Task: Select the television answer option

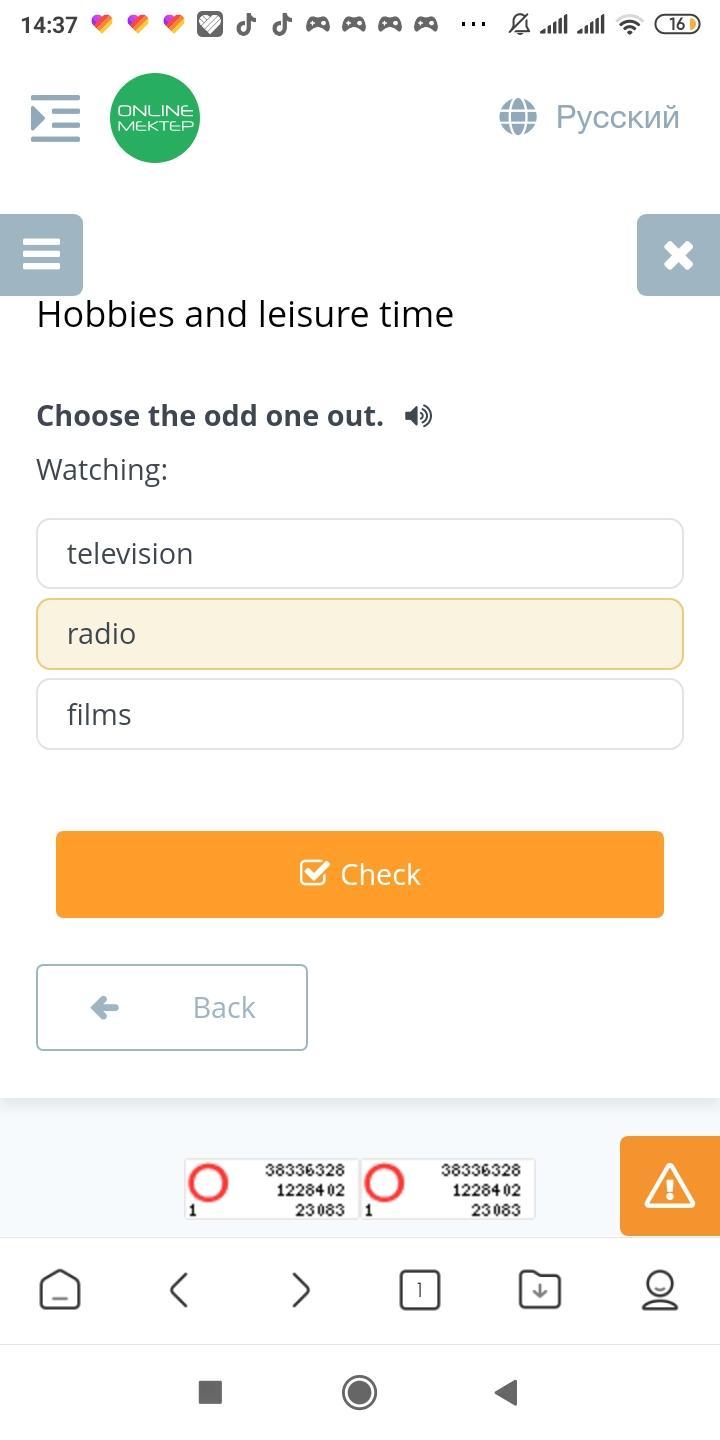Action: tap(360, 553)
